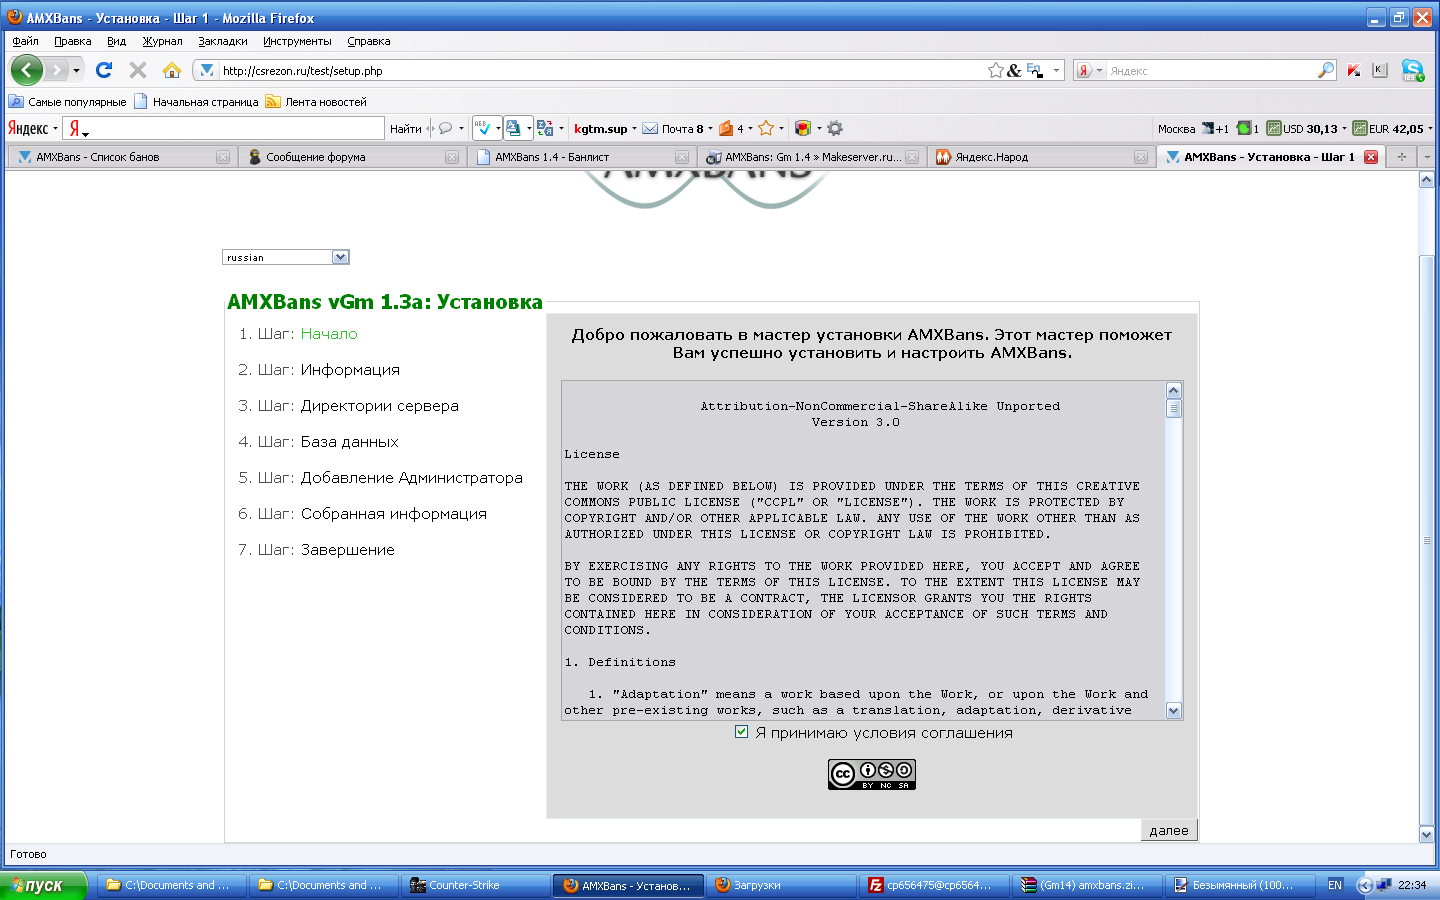Open the Вид menu
1440x900 pixels.
point(117,41)
